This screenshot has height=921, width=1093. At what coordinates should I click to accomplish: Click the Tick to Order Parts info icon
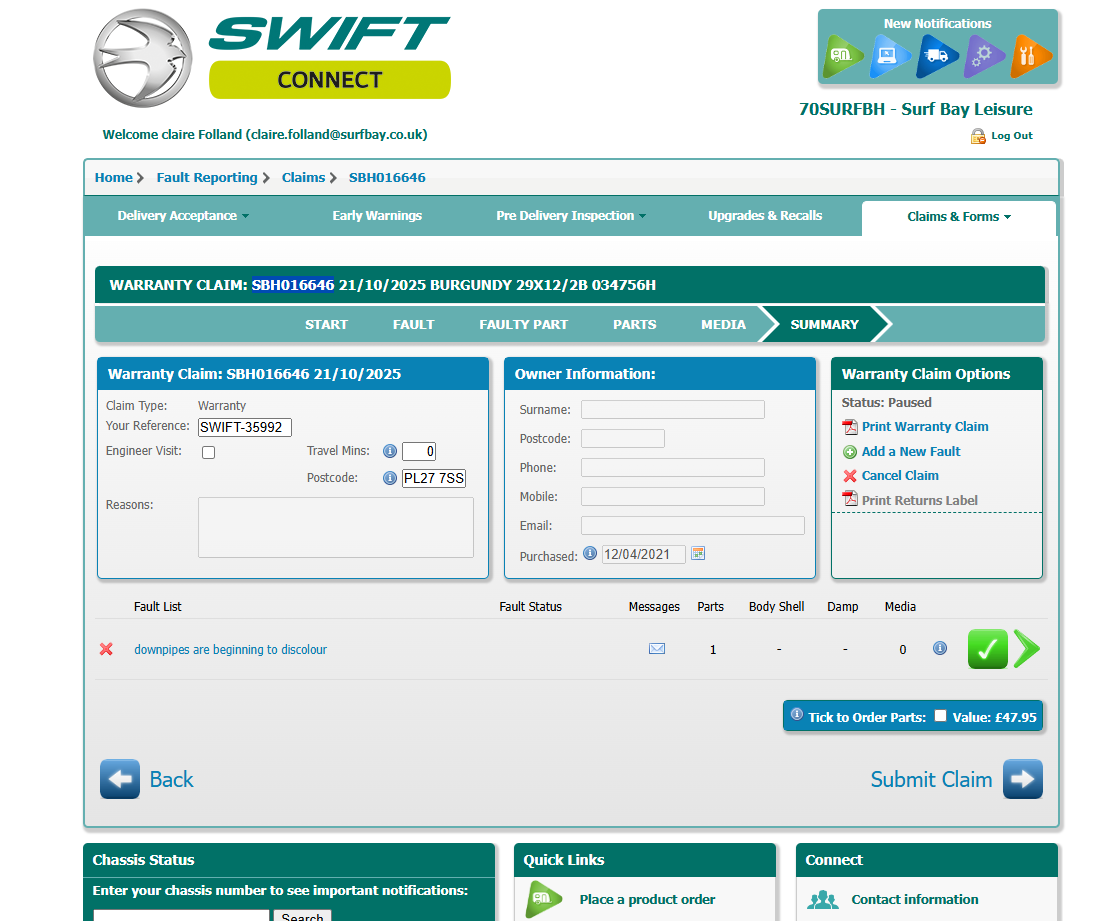tap(797, 715)
